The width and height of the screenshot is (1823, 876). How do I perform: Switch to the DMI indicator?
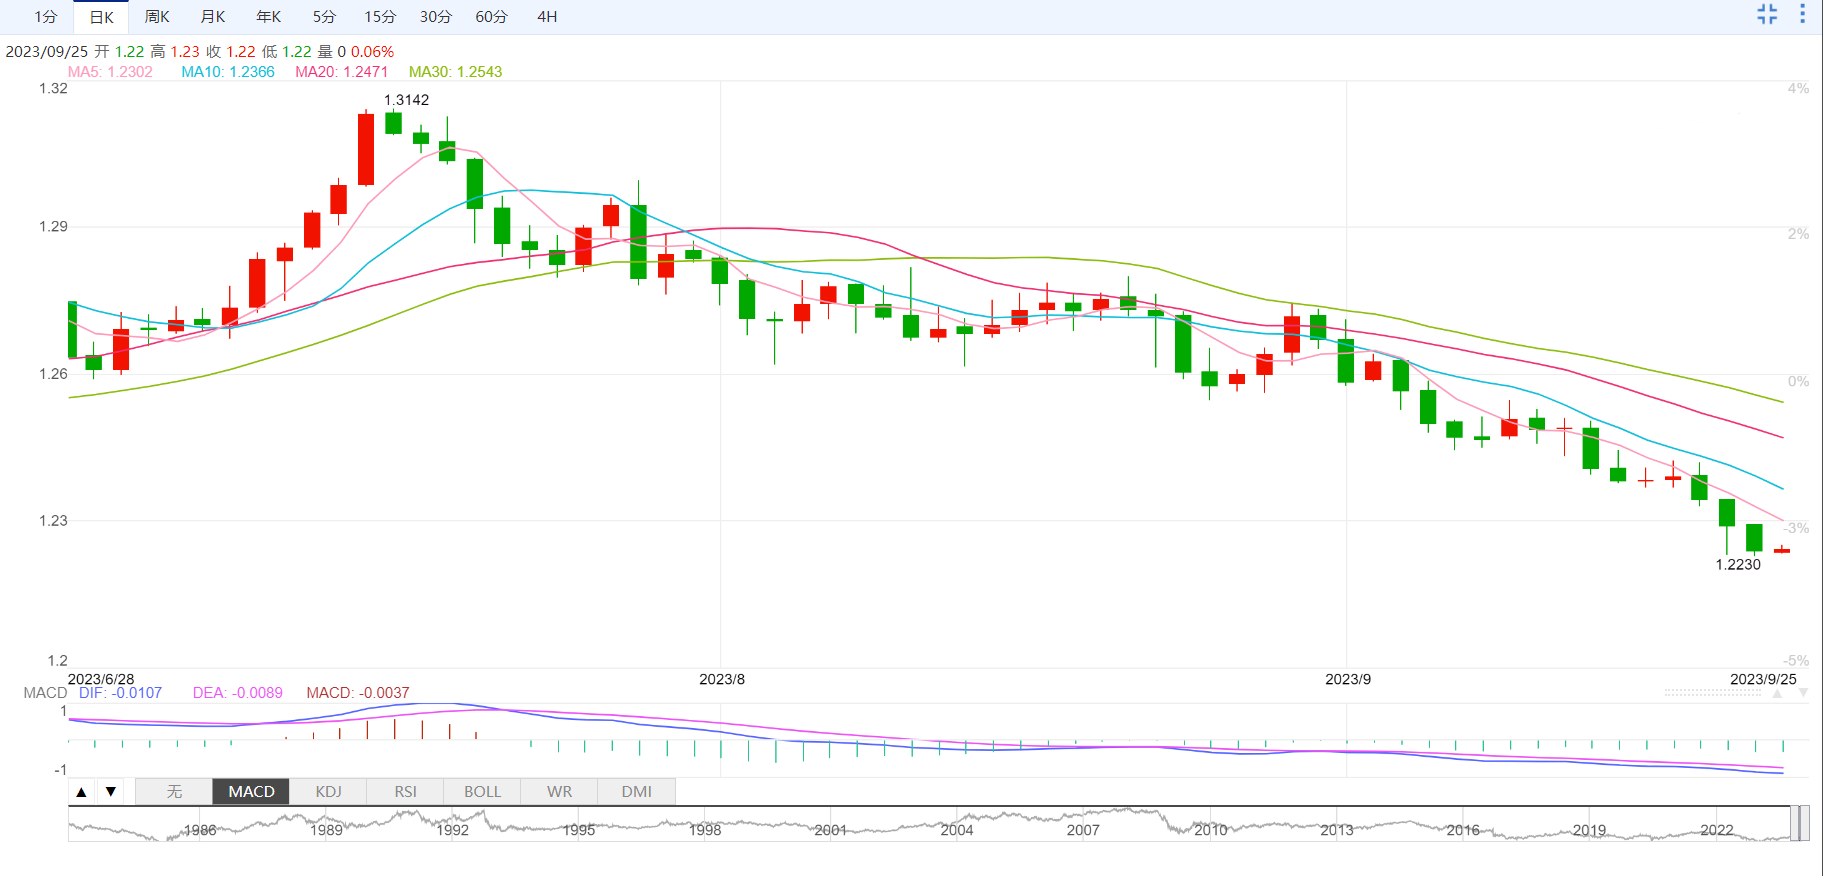[636, 792]
